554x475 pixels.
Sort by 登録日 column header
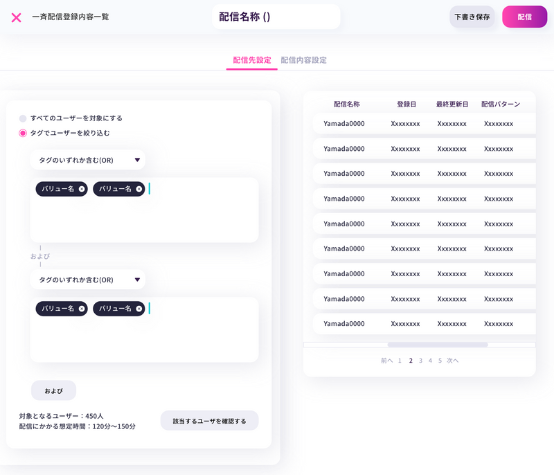coord(406,104)
